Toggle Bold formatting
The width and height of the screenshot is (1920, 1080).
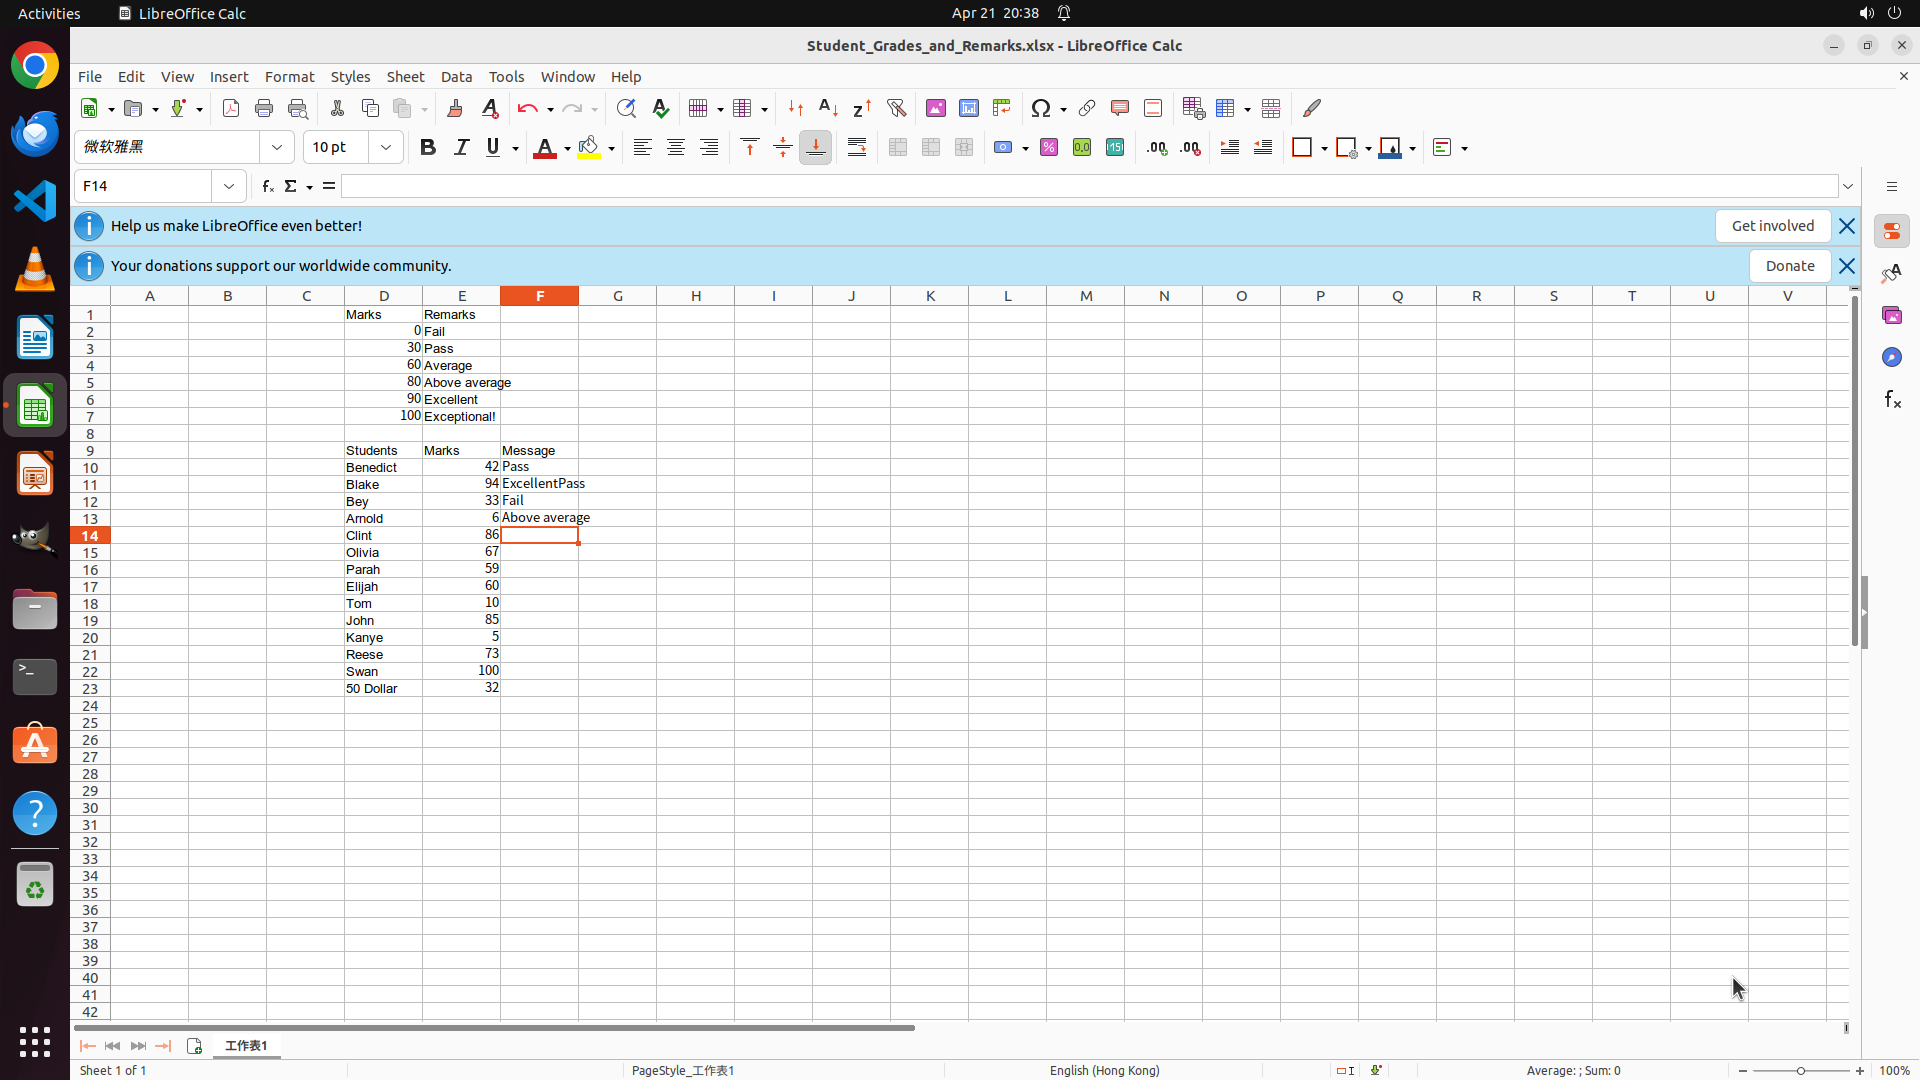[428, 147]
